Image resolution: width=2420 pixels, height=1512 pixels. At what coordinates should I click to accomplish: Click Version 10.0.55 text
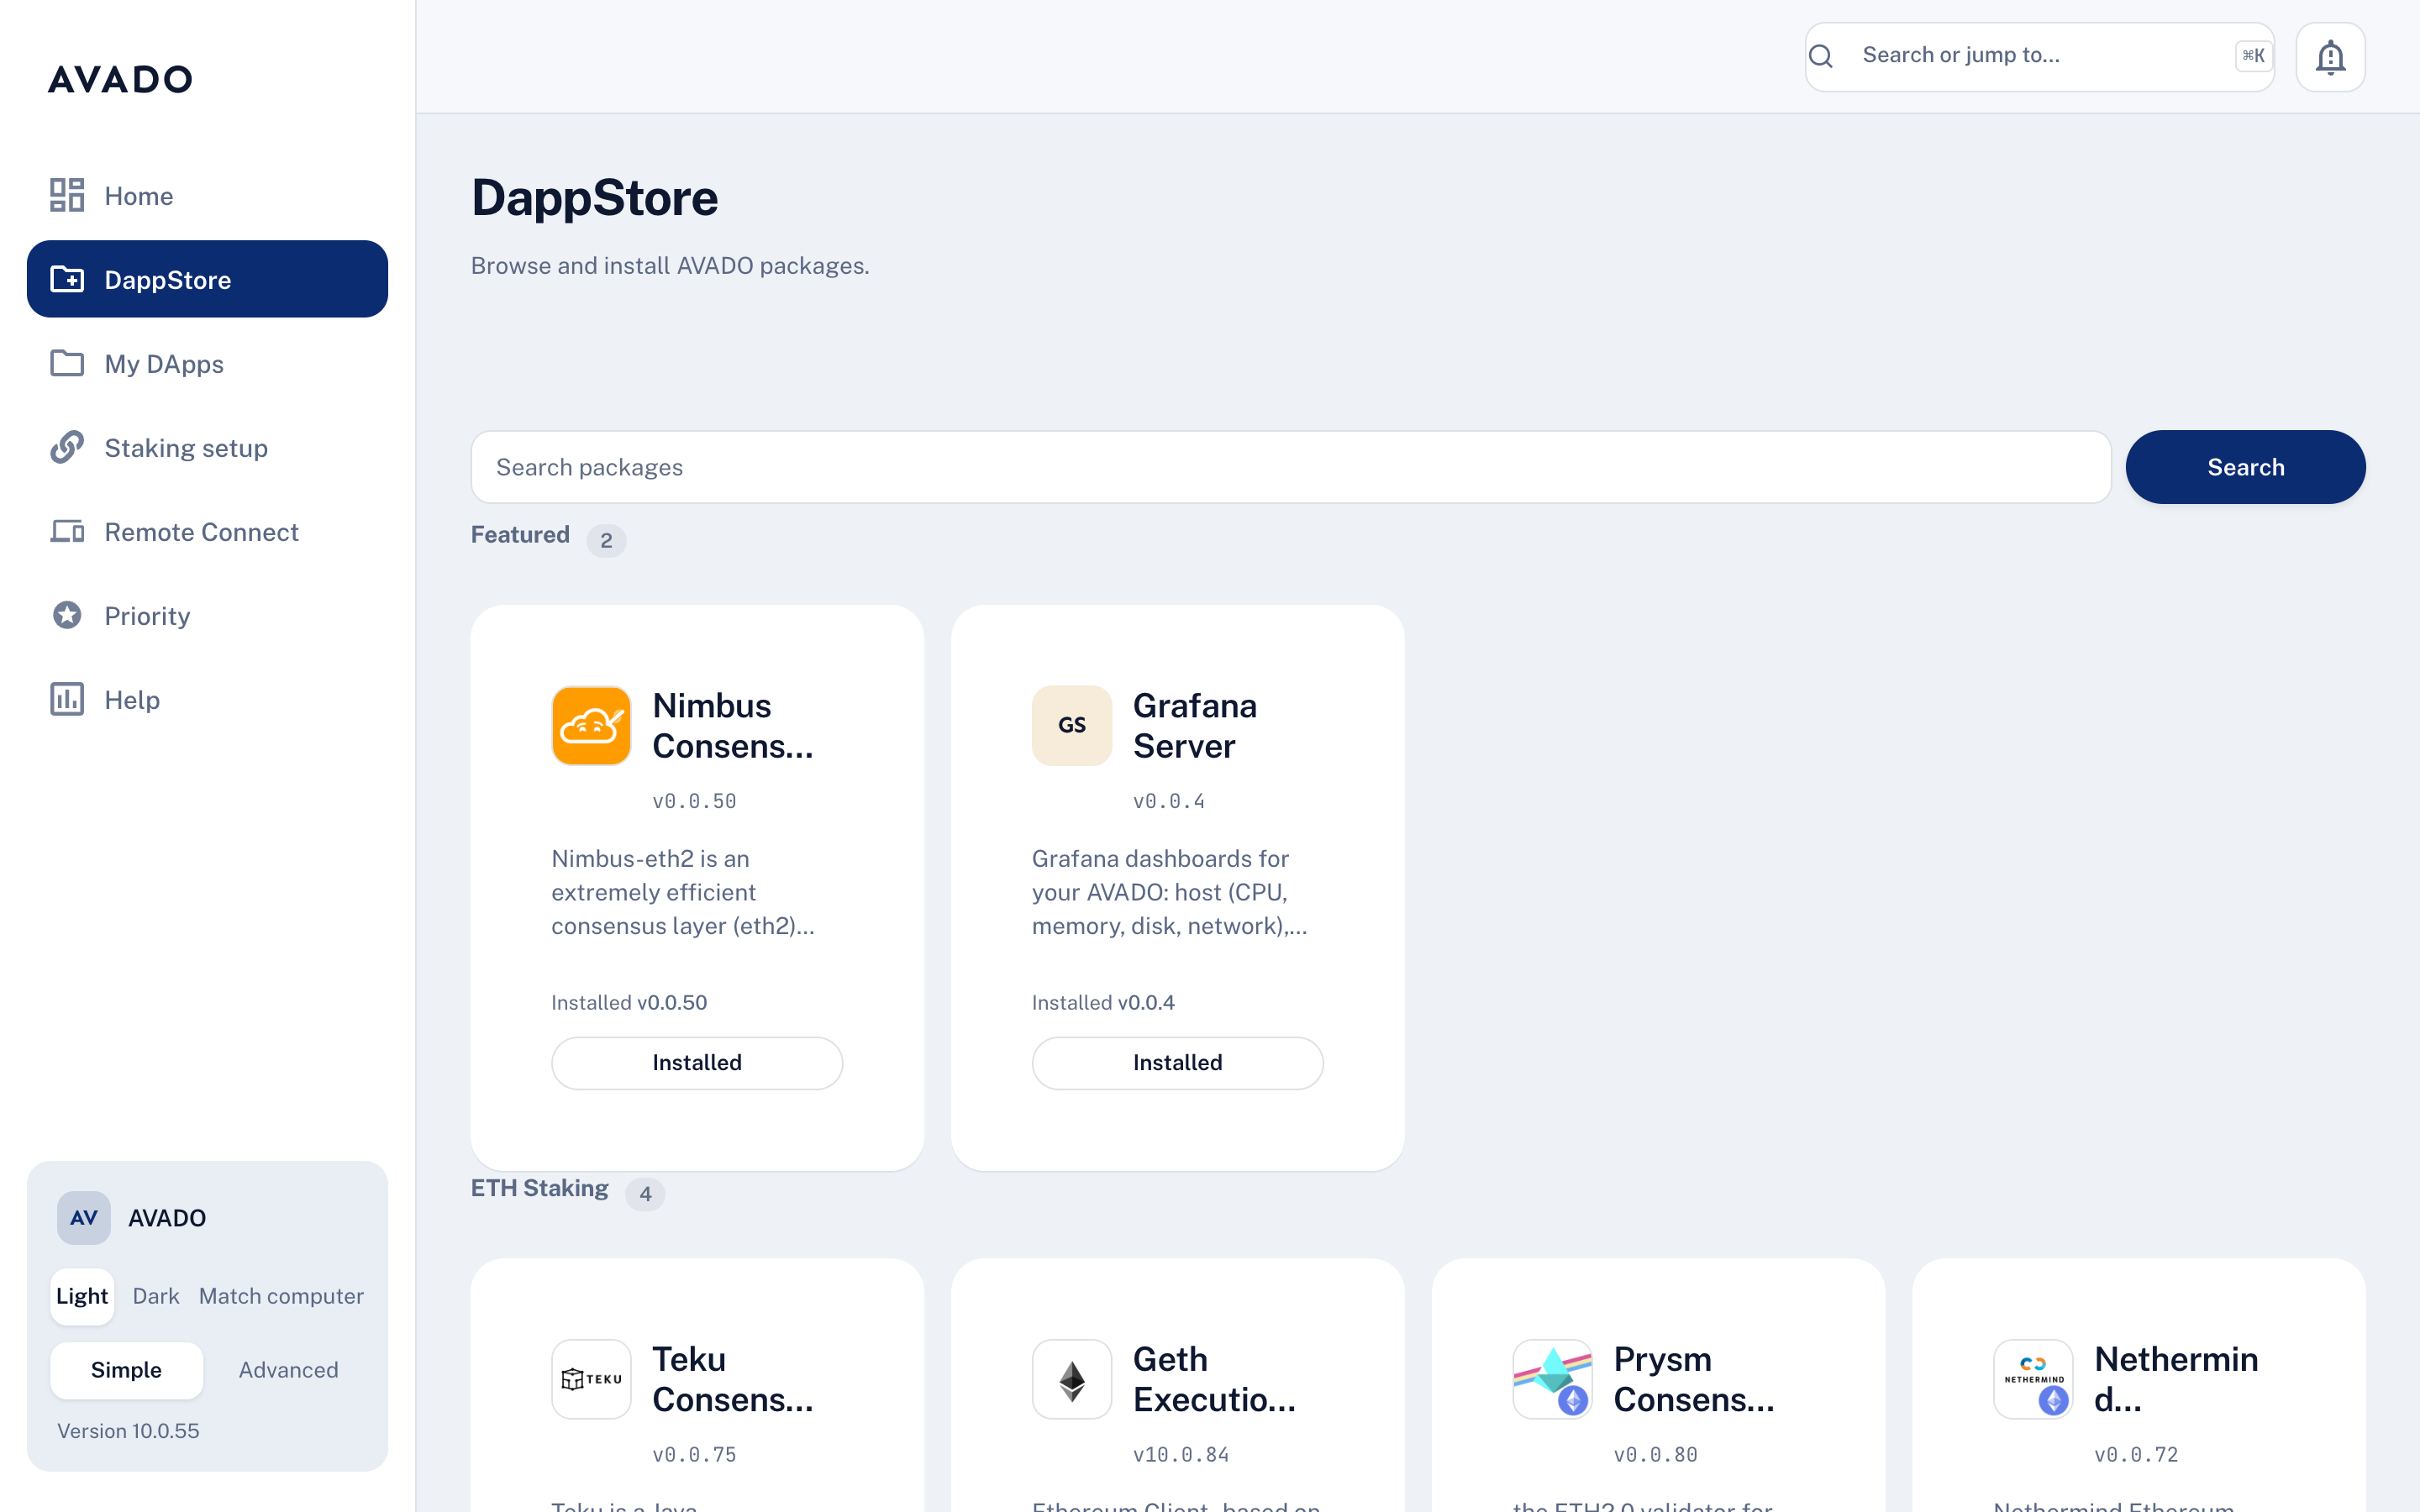click(128, 1431)
